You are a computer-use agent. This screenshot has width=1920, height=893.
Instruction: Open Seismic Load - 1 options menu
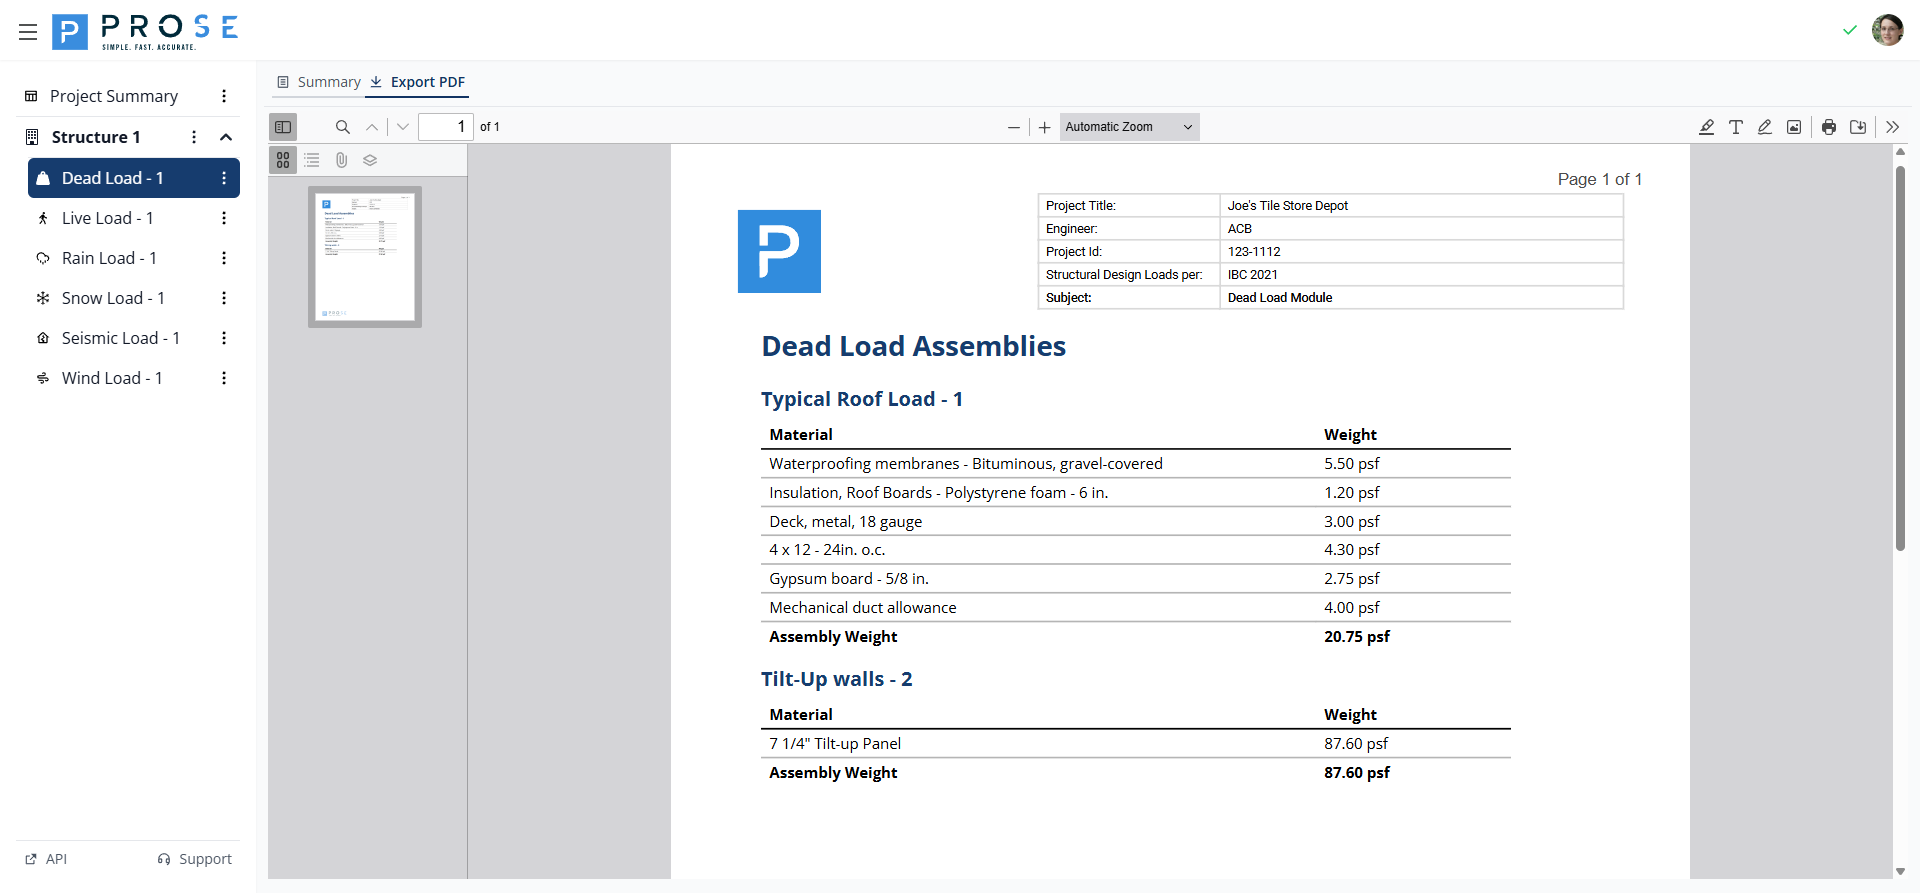(x=224, y=338)
